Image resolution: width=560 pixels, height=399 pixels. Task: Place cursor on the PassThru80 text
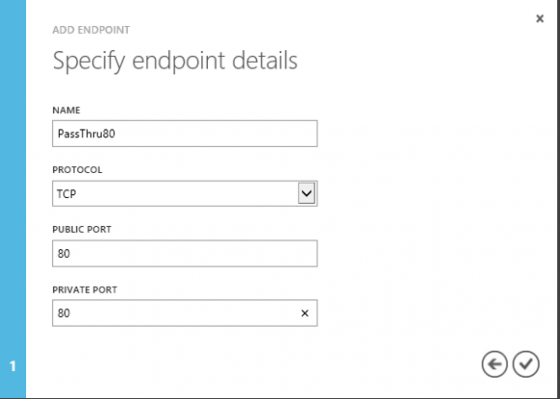tap(86, 134)
